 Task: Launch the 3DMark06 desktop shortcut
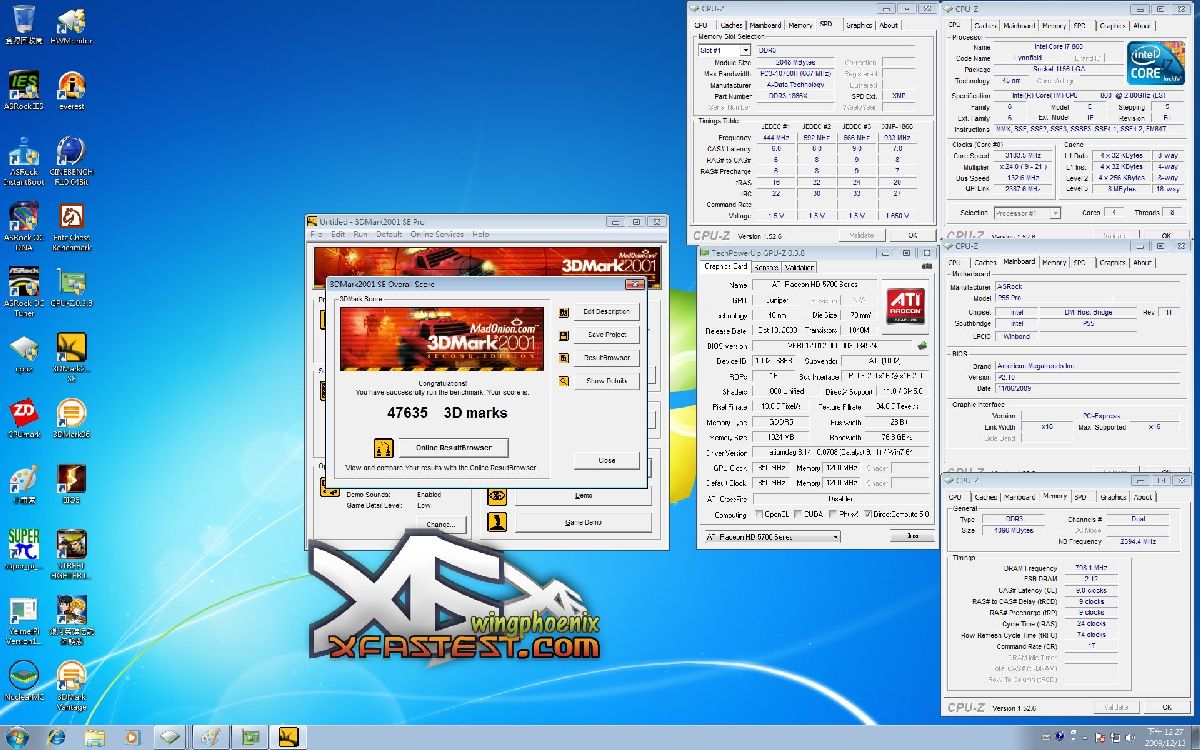[x=71, y=417]
